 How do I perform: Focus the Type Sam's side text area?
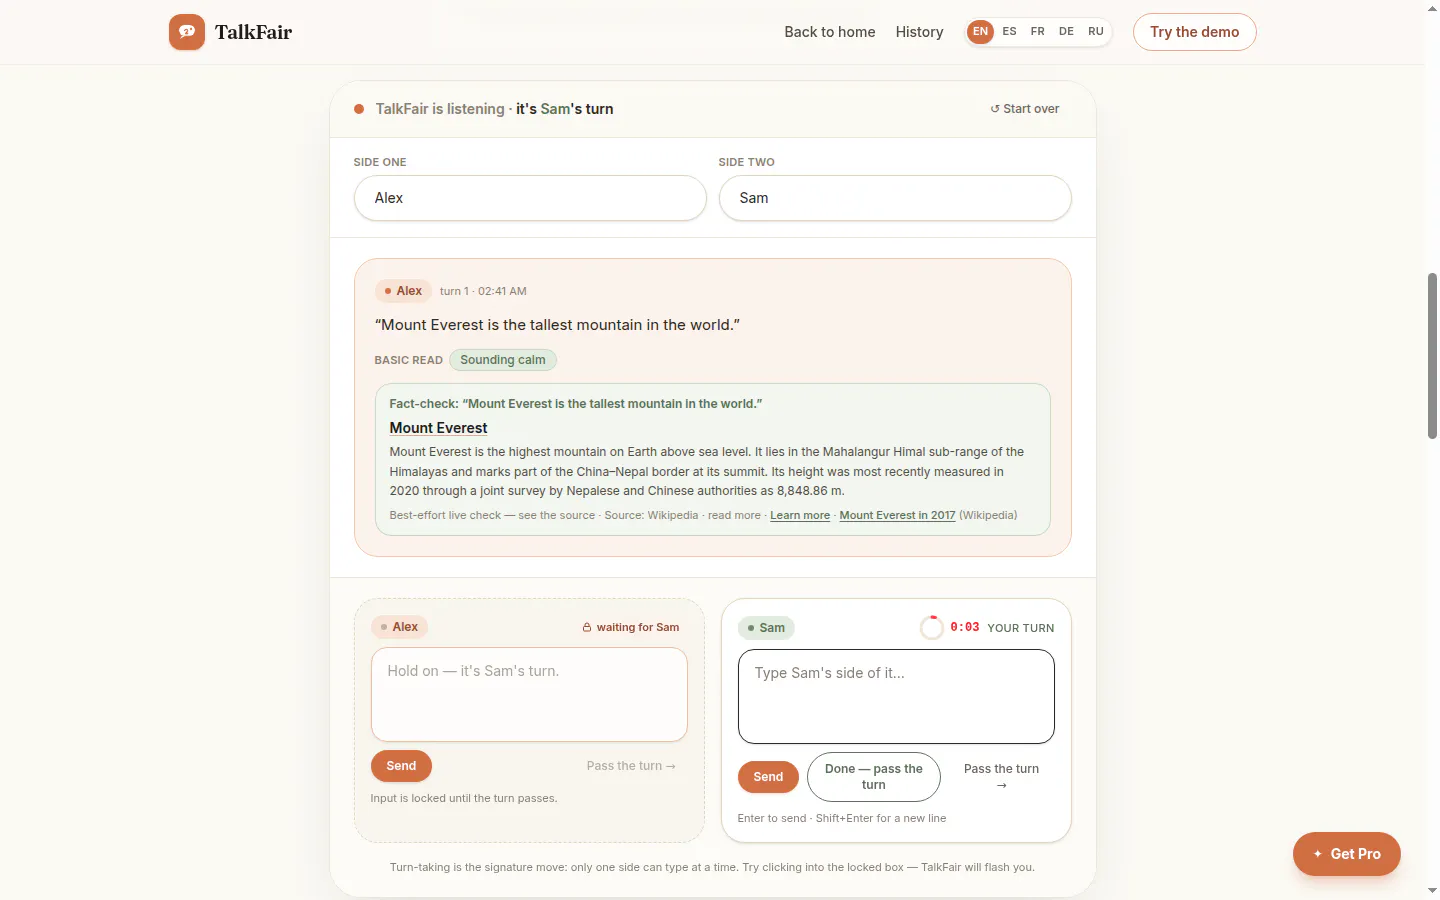pos(896,697)
